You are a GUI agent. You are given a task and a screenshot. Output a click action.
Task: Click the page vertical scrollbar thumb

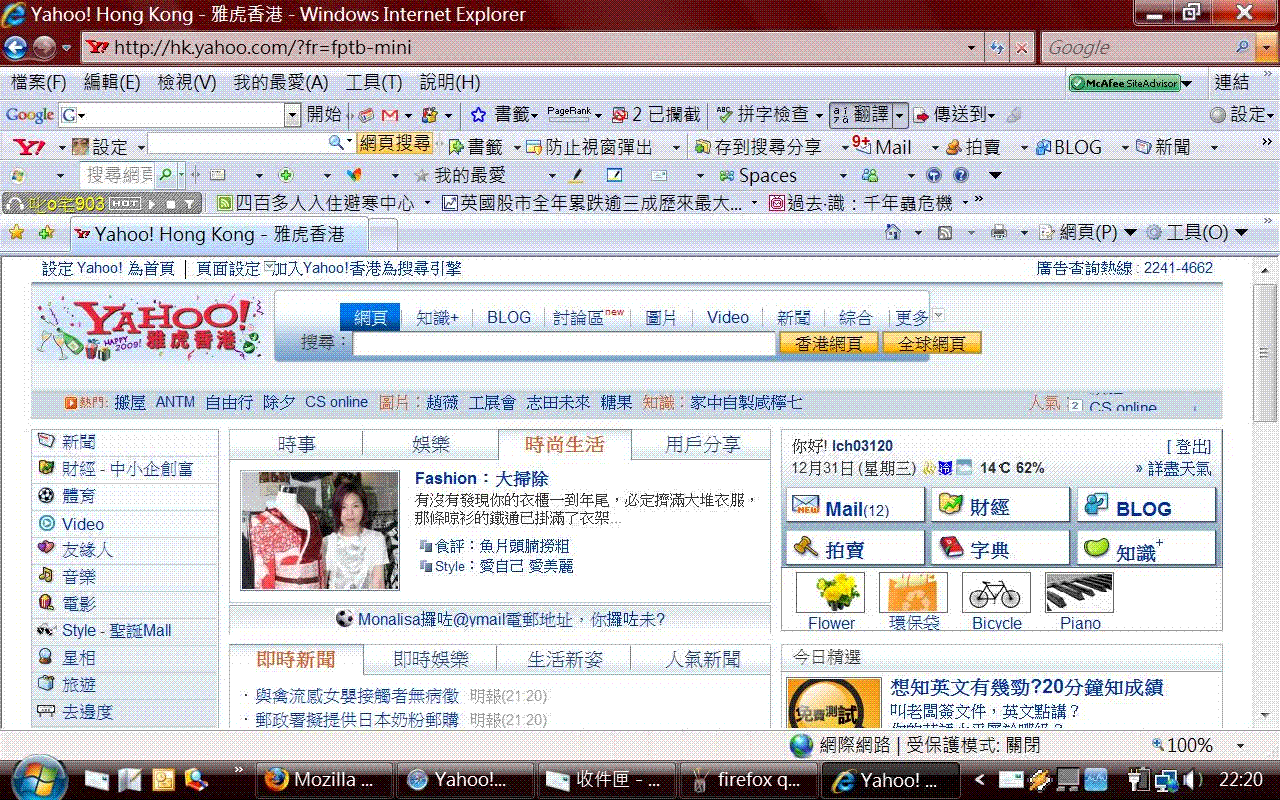(1264, 352)
